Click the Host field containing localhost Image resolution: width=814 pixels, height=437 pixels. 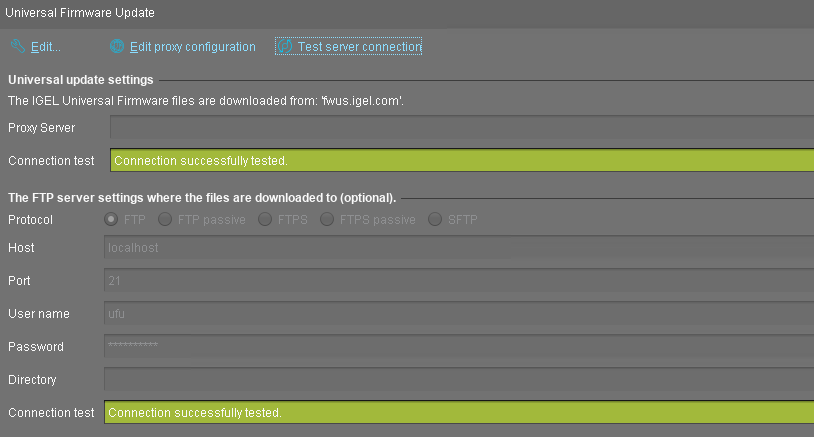[460, 247]
